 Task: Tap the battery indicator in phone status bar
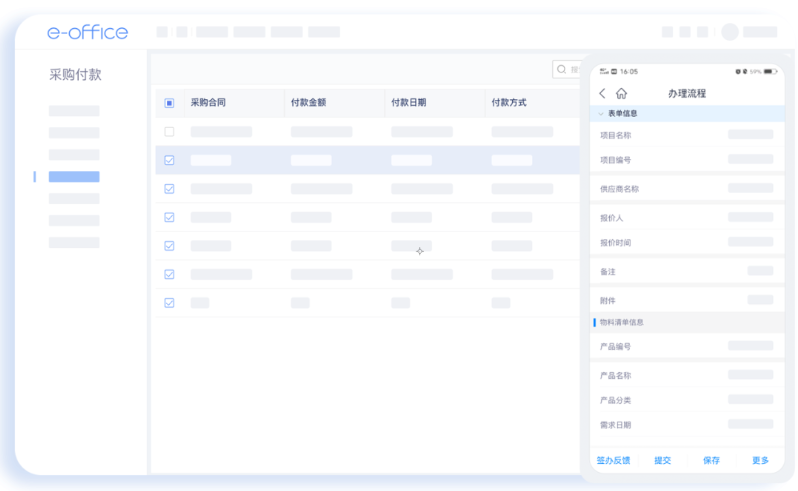[x=768, y=72]
